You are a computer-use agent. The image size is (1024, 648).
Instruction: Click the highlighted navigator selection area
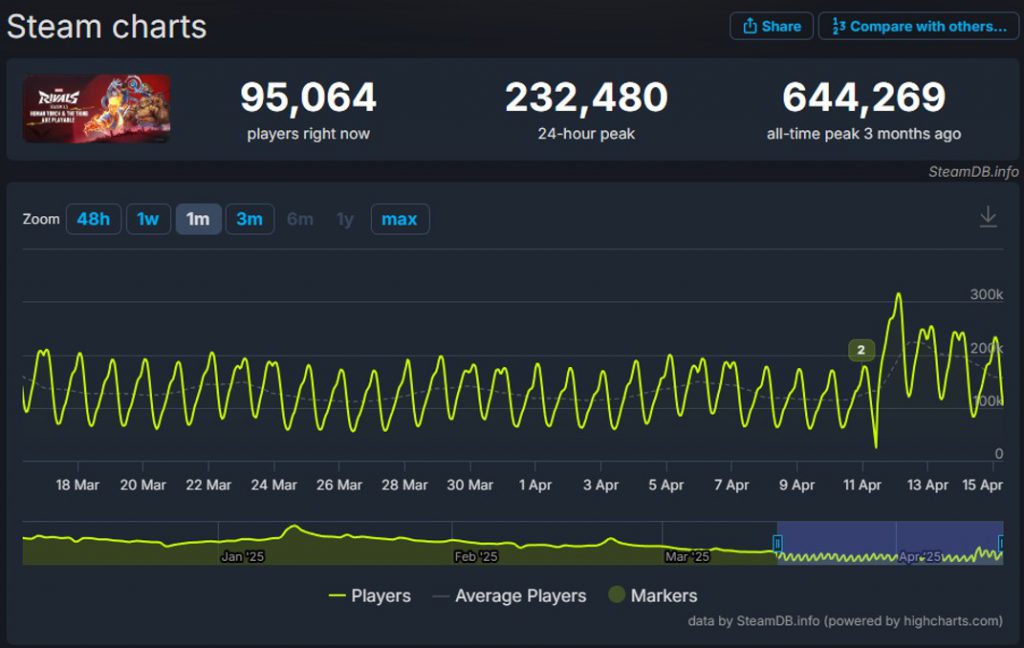tap(890, 543)
